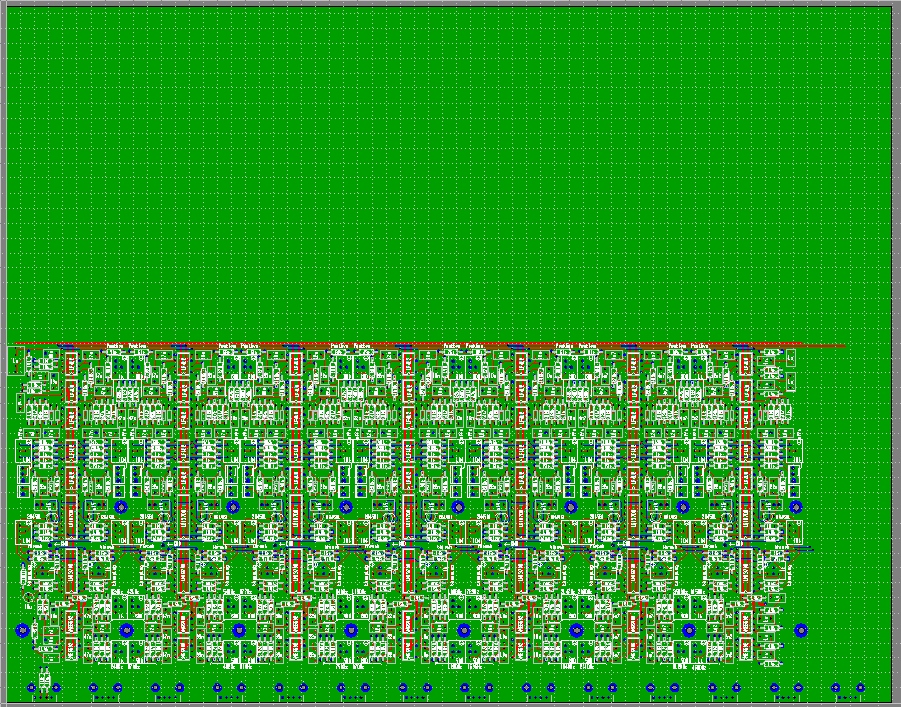This screenshot has width=901, height=707.
Task: Click the gray board border at the right edge
Action: click(896, 350)
